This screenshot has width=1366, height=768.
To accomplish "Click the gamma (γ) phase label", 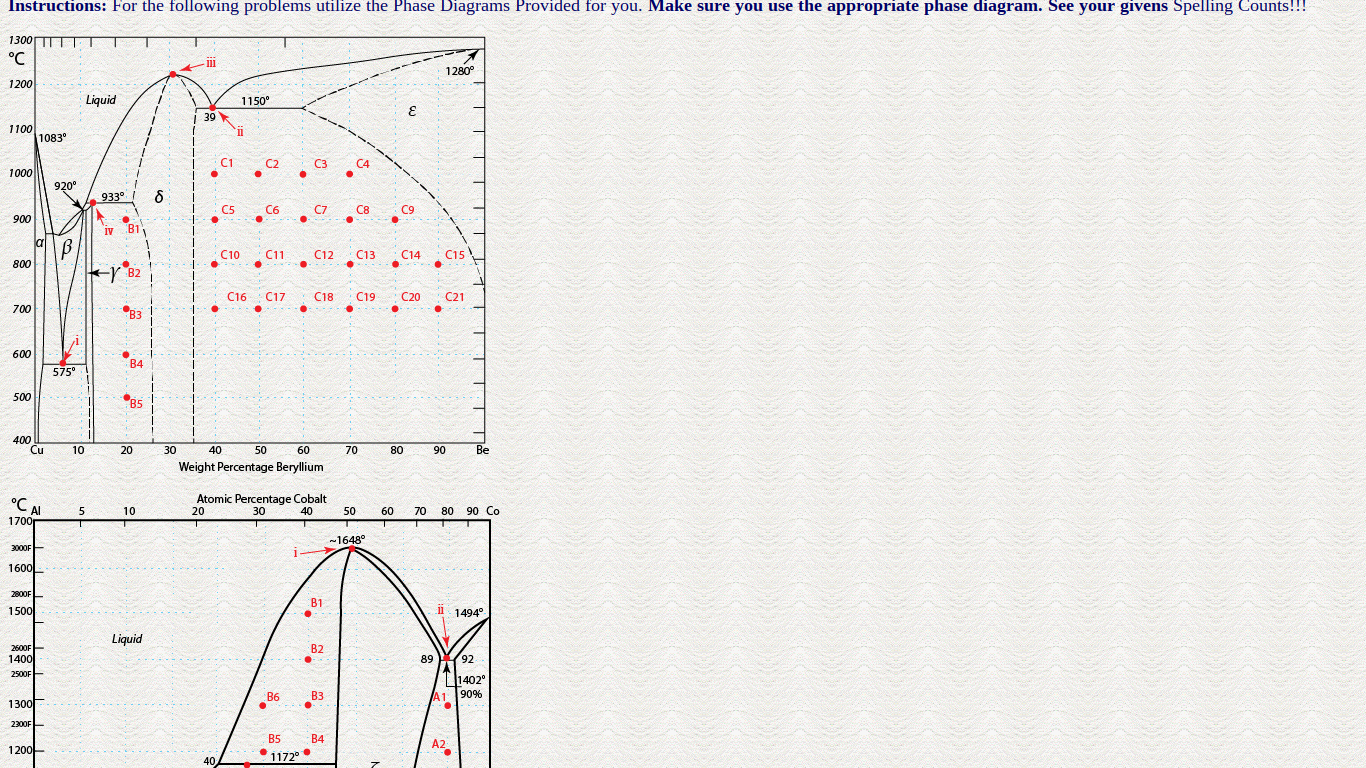I will pos(115,272).
